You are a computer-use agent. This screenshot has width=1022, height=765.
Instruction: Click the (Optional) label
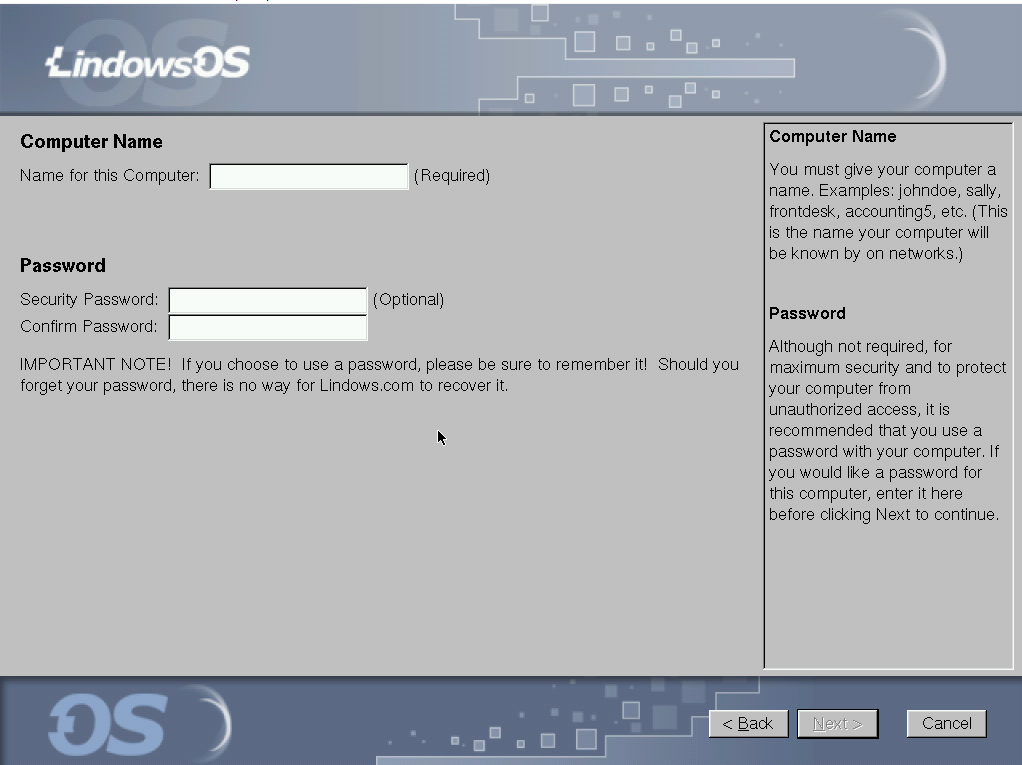click(x=408, y=300)
